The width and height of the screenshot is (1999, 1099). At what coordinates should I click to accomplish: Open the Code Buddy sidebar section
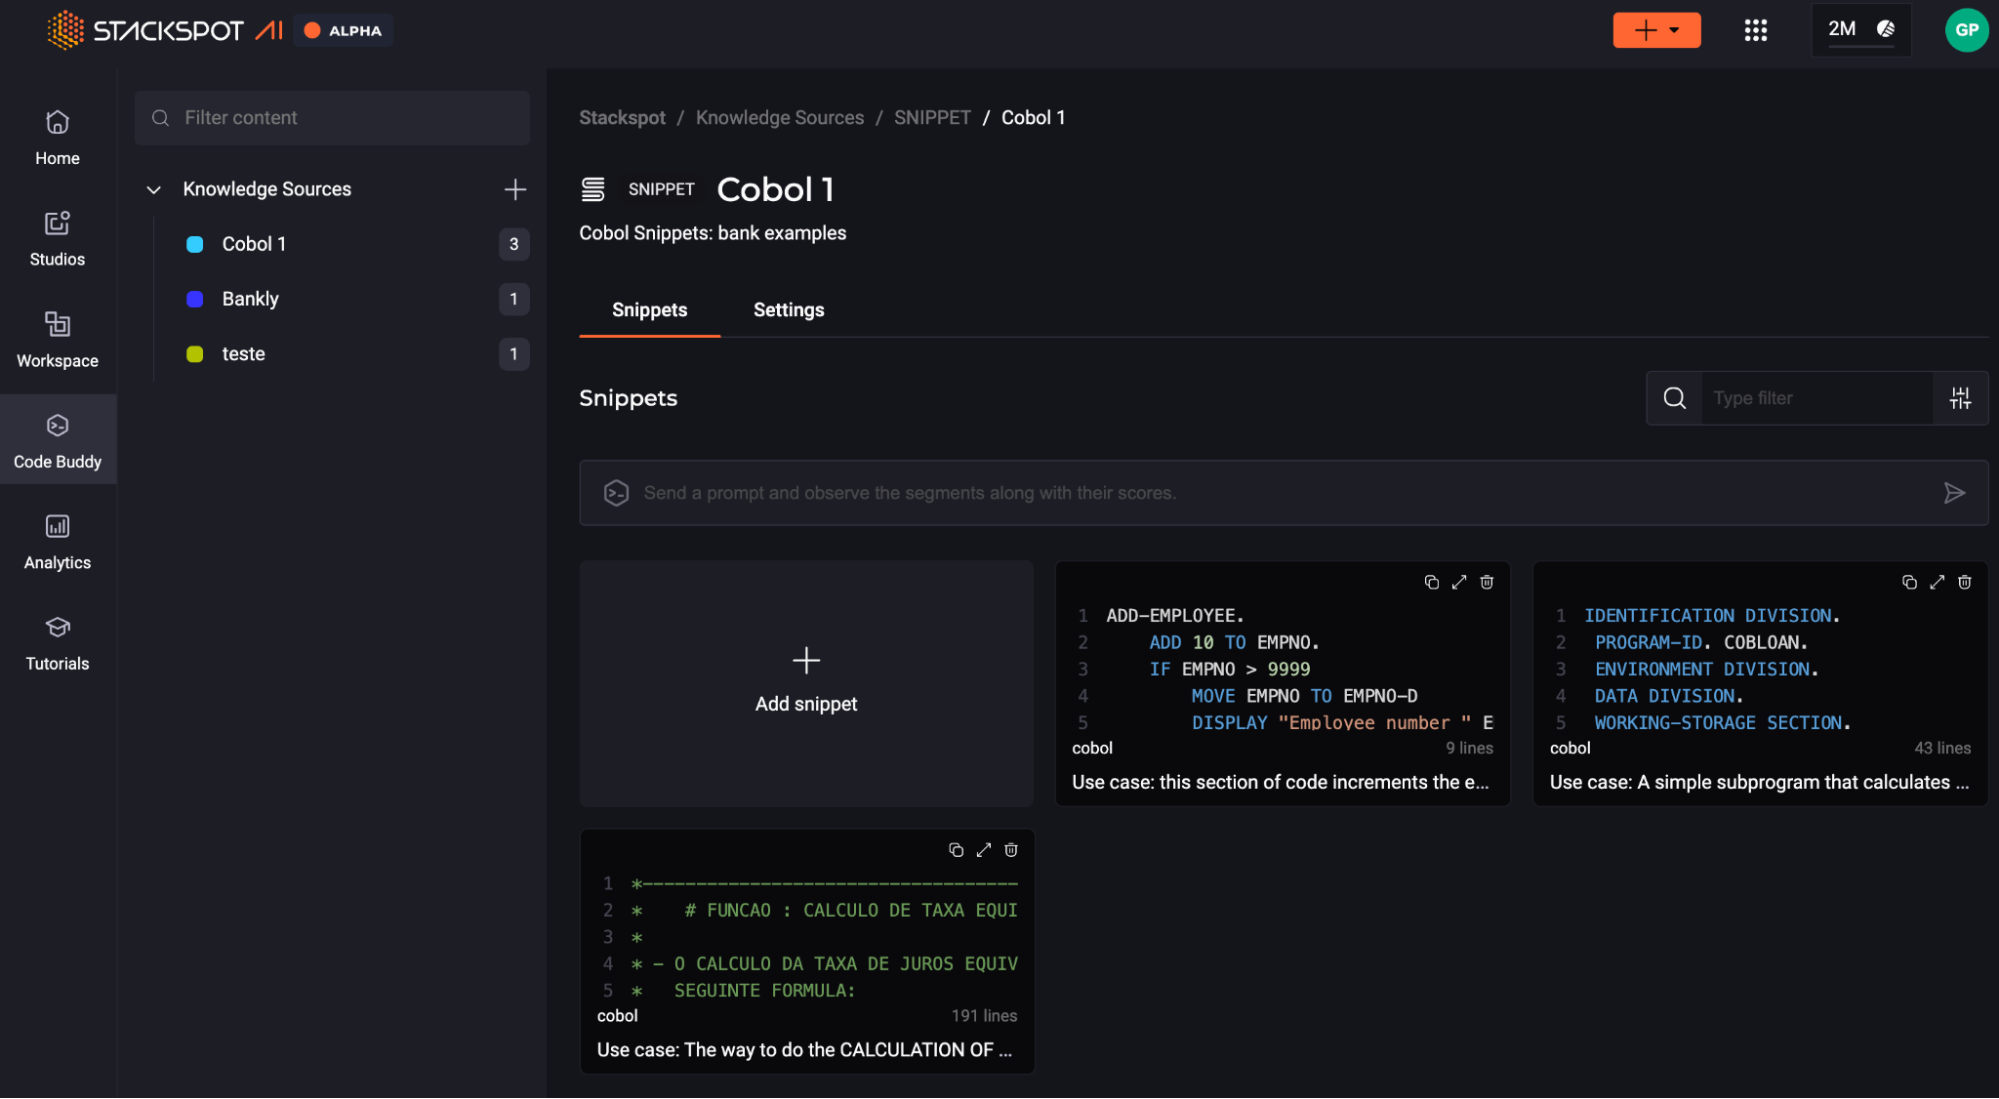[57, 440]
